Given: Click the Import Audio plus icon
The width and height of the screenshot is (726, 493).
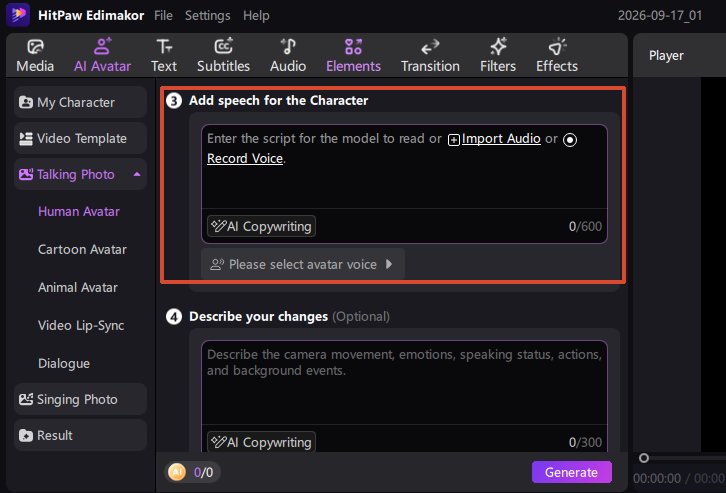Looking at the screenshot, I should 454,139.
